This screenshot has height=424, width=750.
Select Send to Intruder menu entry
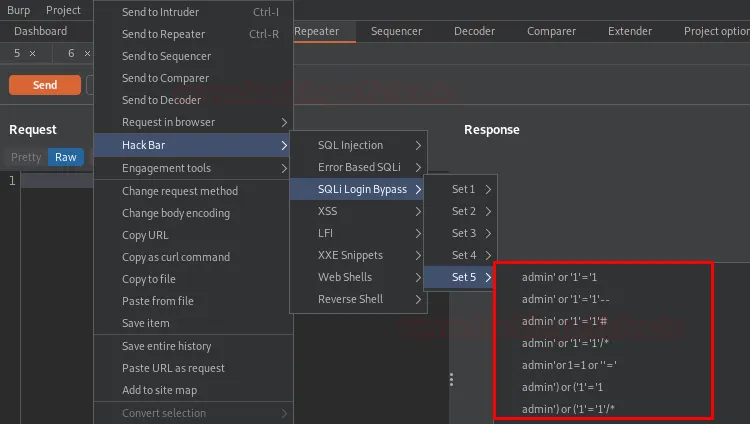pyautogui.click(x=160, y=12)
